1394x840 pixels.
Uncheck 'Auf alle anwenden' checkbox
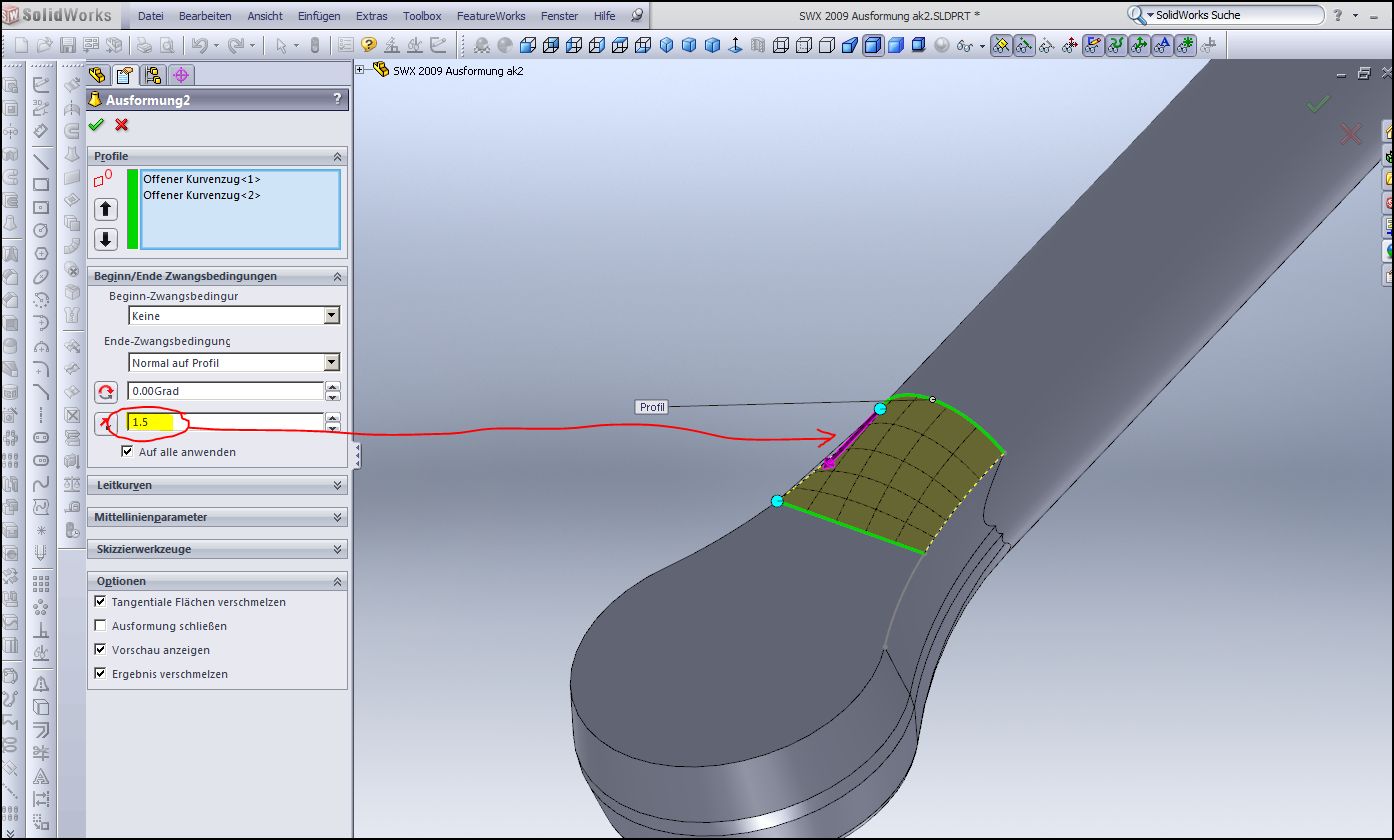(x=127, y=452)
